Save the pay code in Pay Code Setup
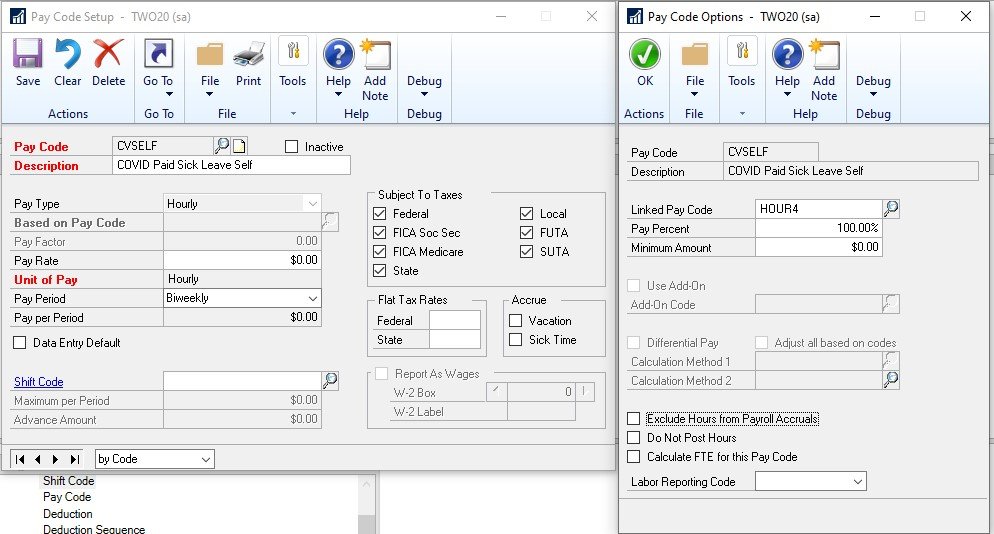This screenshot has height=534, width=994. click(28, 63)
